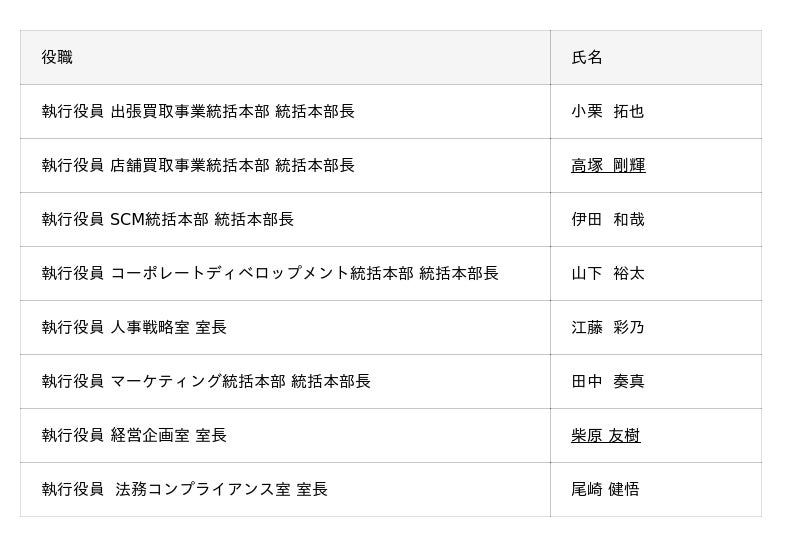Click the 人事戦略室 室長 role cell
800x547 pixels.
coord(168,328)
